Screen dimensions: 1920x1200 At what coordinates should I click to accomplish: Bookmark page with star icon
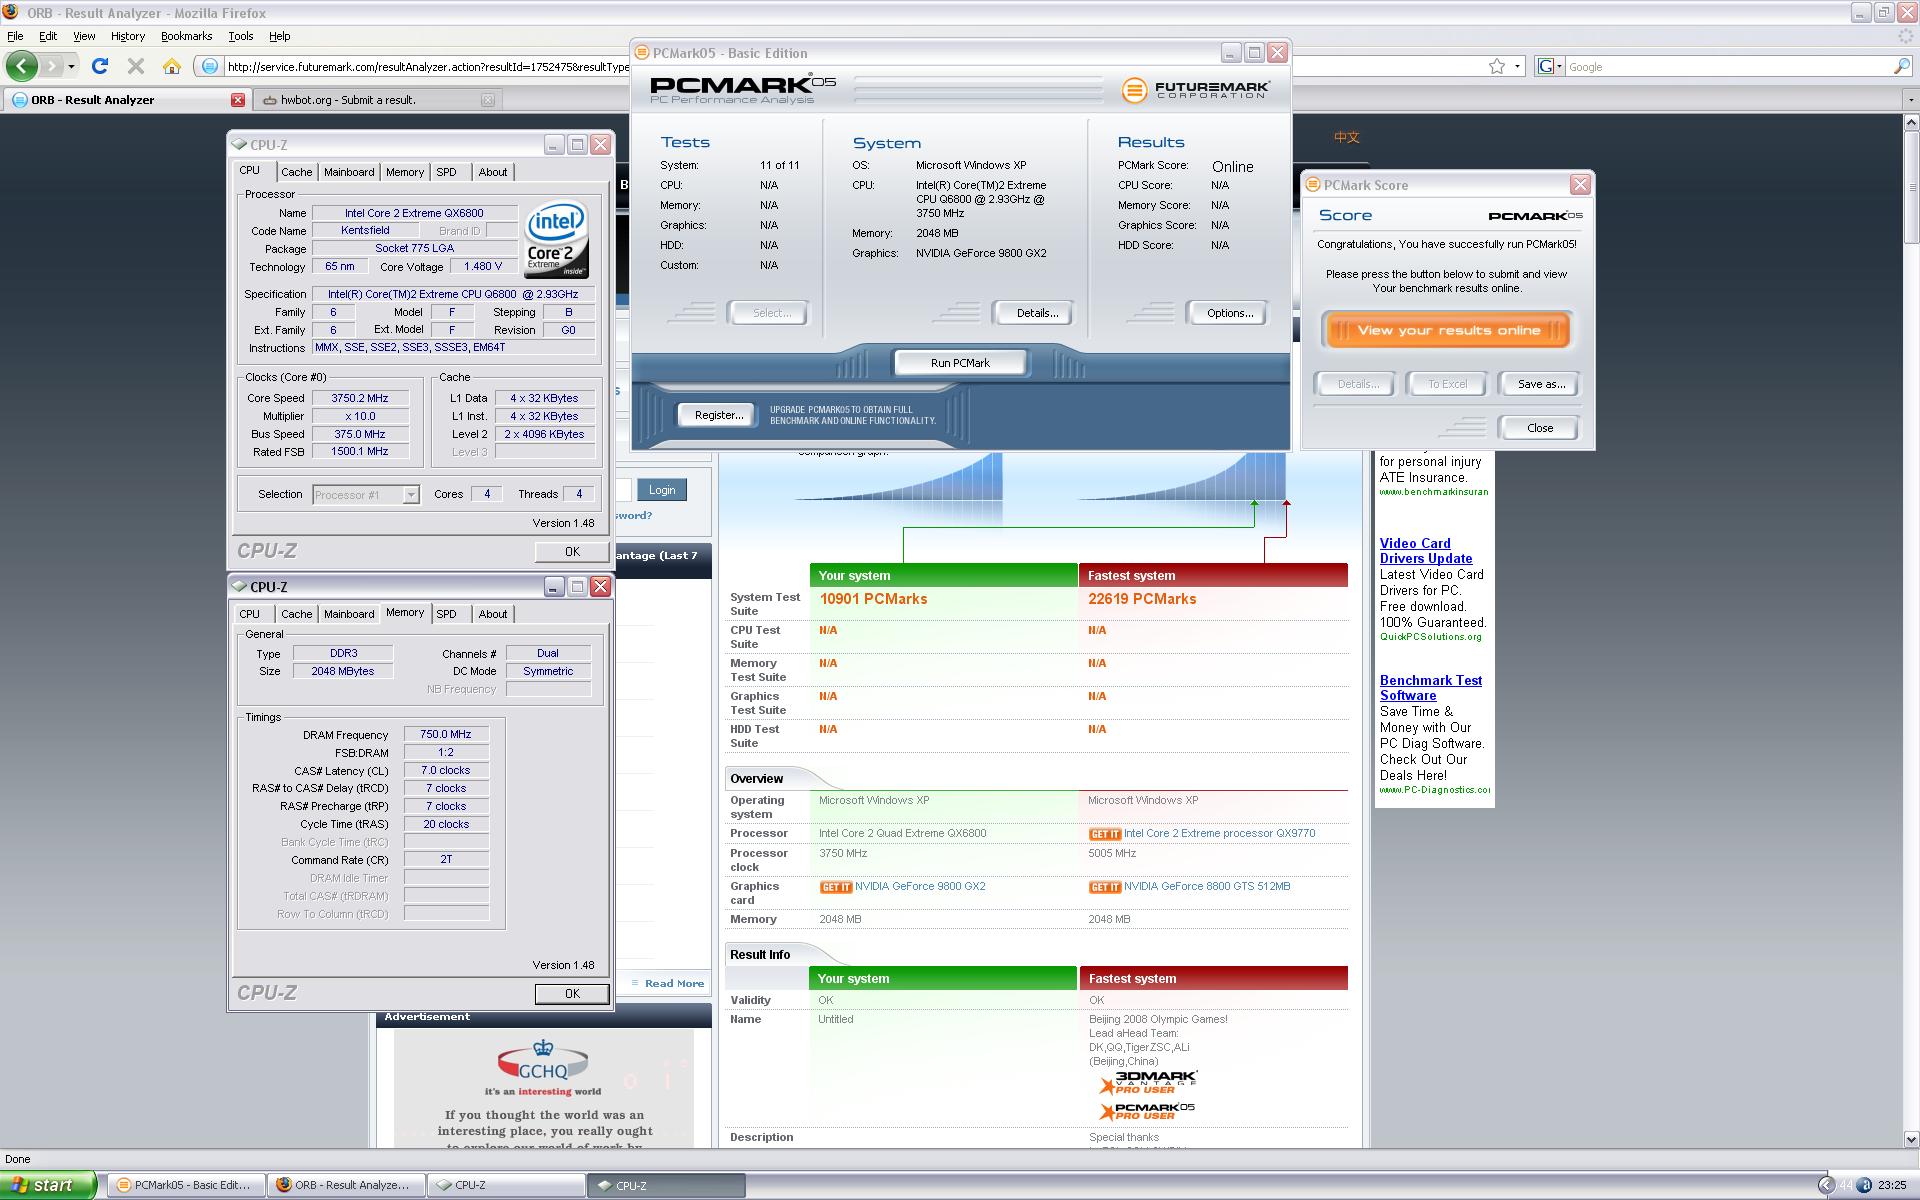1497,66
